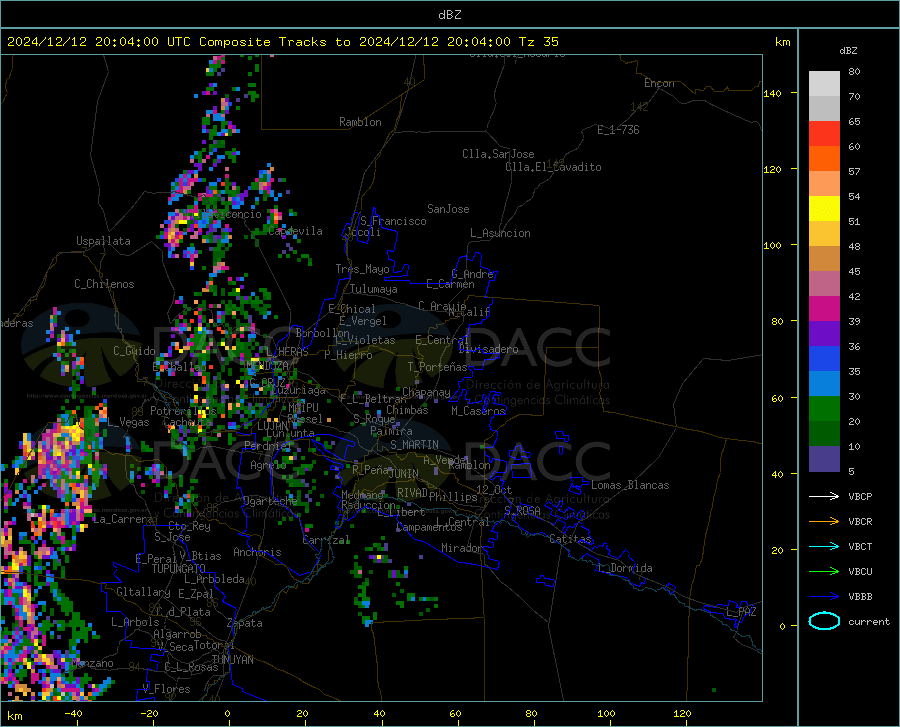
Task: Click the orange VBCR arrow in legend
Action: click(x=824, y=521)
